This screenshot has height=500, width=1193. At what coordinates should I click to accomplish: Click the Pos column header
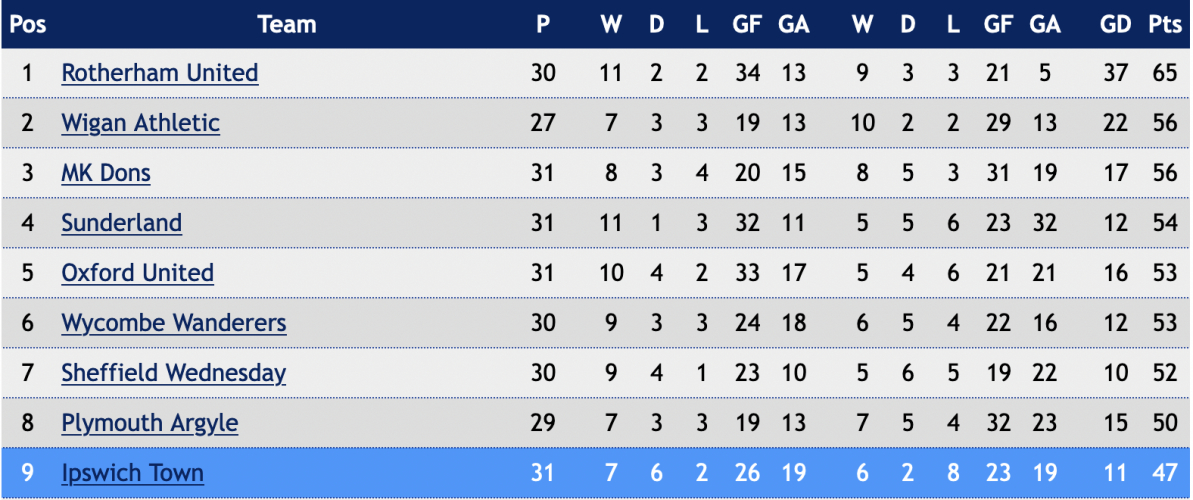click(27, 24)
